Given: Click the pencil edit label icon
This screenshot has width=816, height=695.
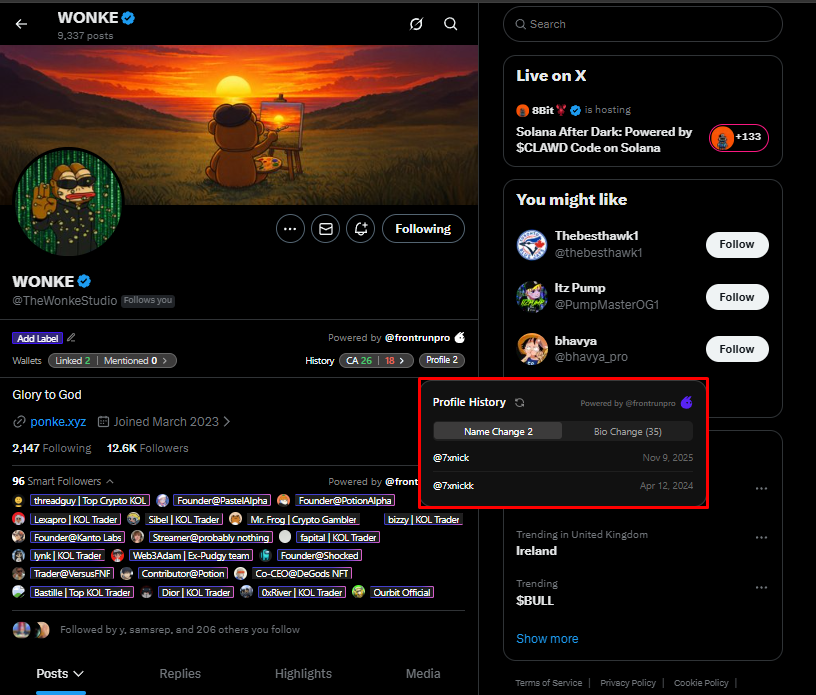Looking at the screenshot, I should point(71,338).
